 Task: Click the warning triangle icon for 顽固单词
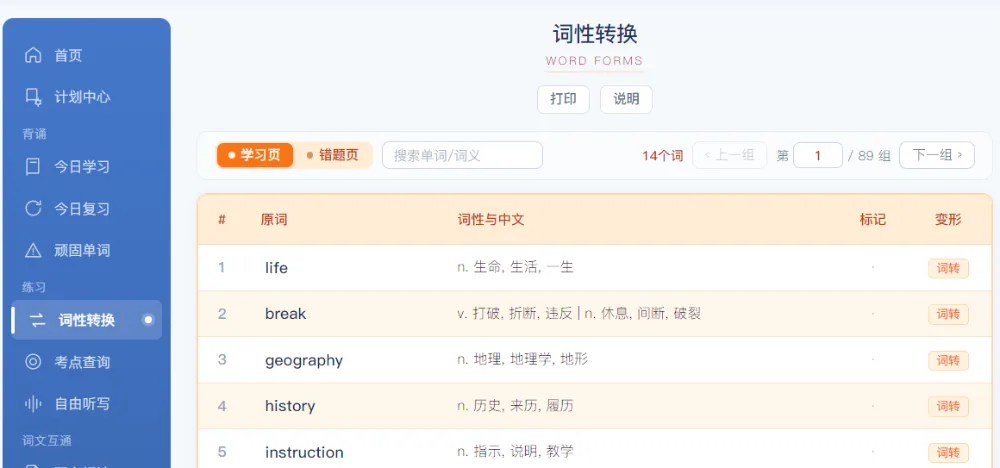point(33,250)
